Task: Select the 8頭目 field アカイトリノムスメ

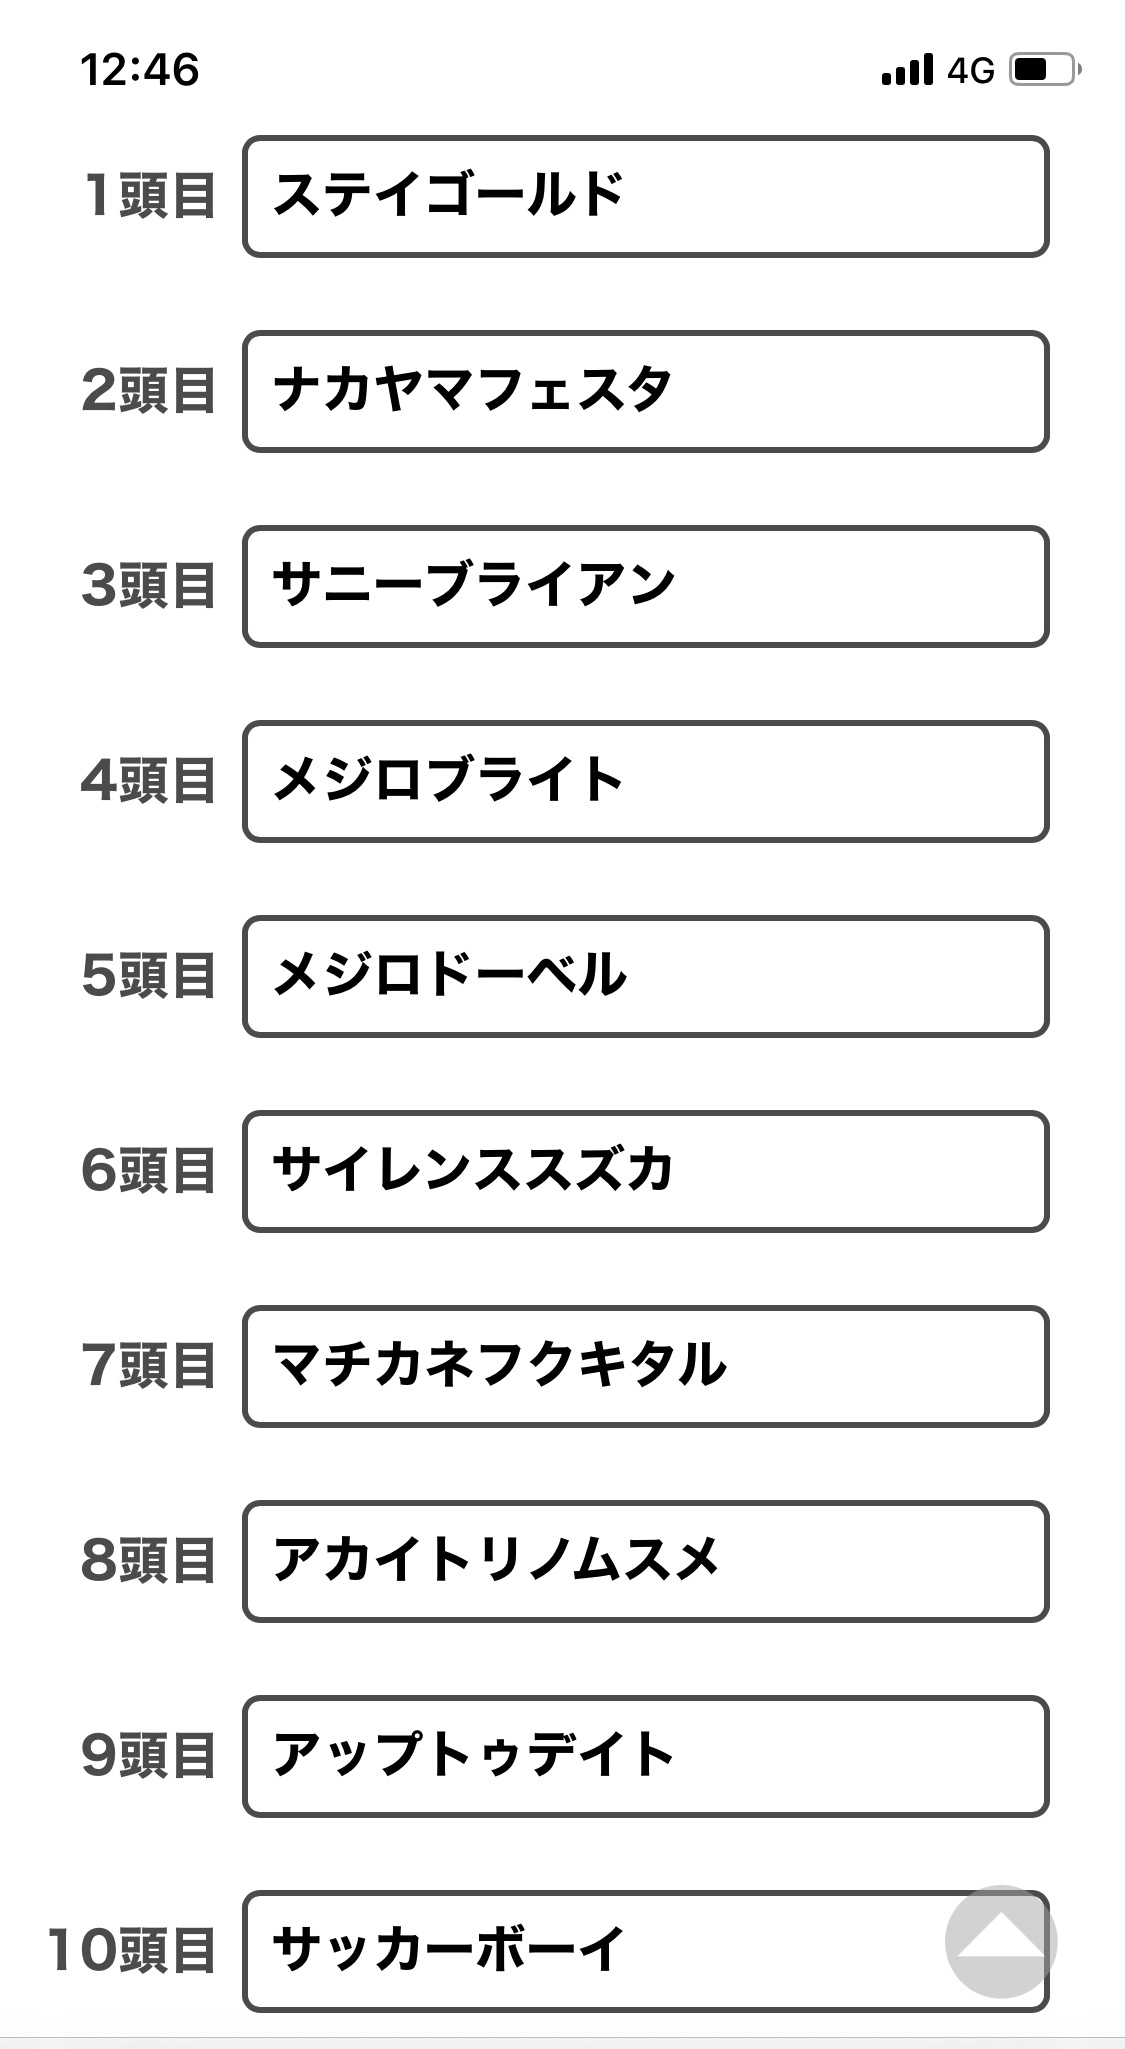Action: pyautogui.click(x=646, y=1561)
